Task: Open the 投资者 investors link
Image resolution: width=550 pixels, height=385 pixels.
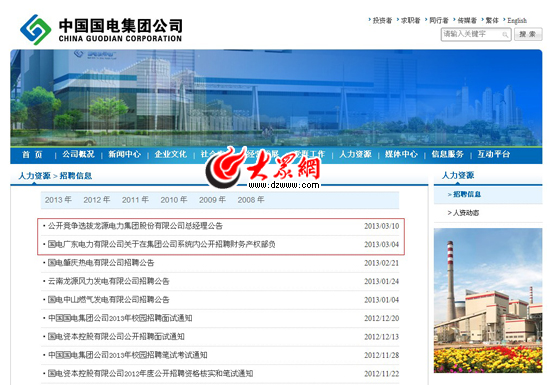Action: pos(382,20)
